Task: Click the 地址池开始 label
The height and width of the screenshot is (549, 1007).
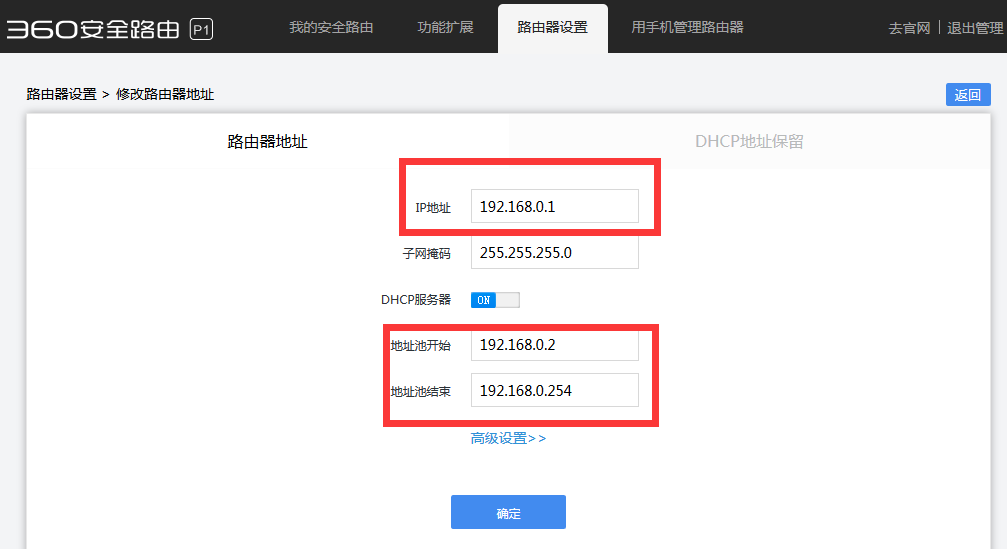Action: point(421,346)
